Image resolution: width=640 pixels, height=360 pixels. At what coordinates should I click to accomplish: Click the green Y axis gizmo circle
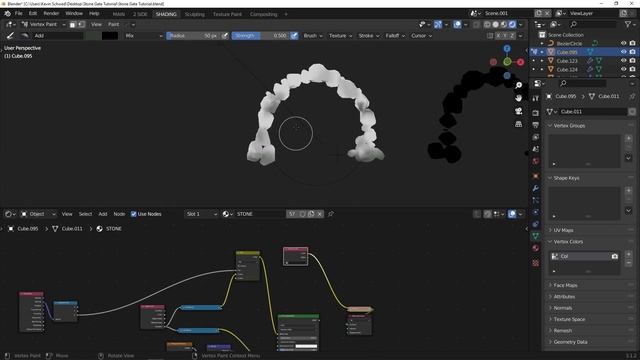[x=507, y=62]
